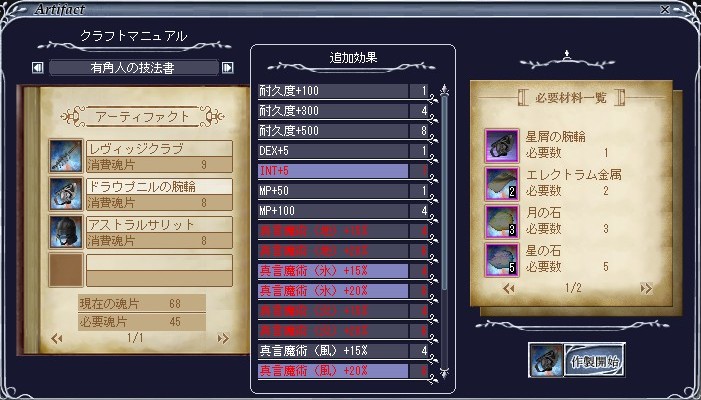Screen dimensions: 701x400
Task: Click the ドラウプニルの腕輪 bracelet icon
Action: (x=66, y=194)
